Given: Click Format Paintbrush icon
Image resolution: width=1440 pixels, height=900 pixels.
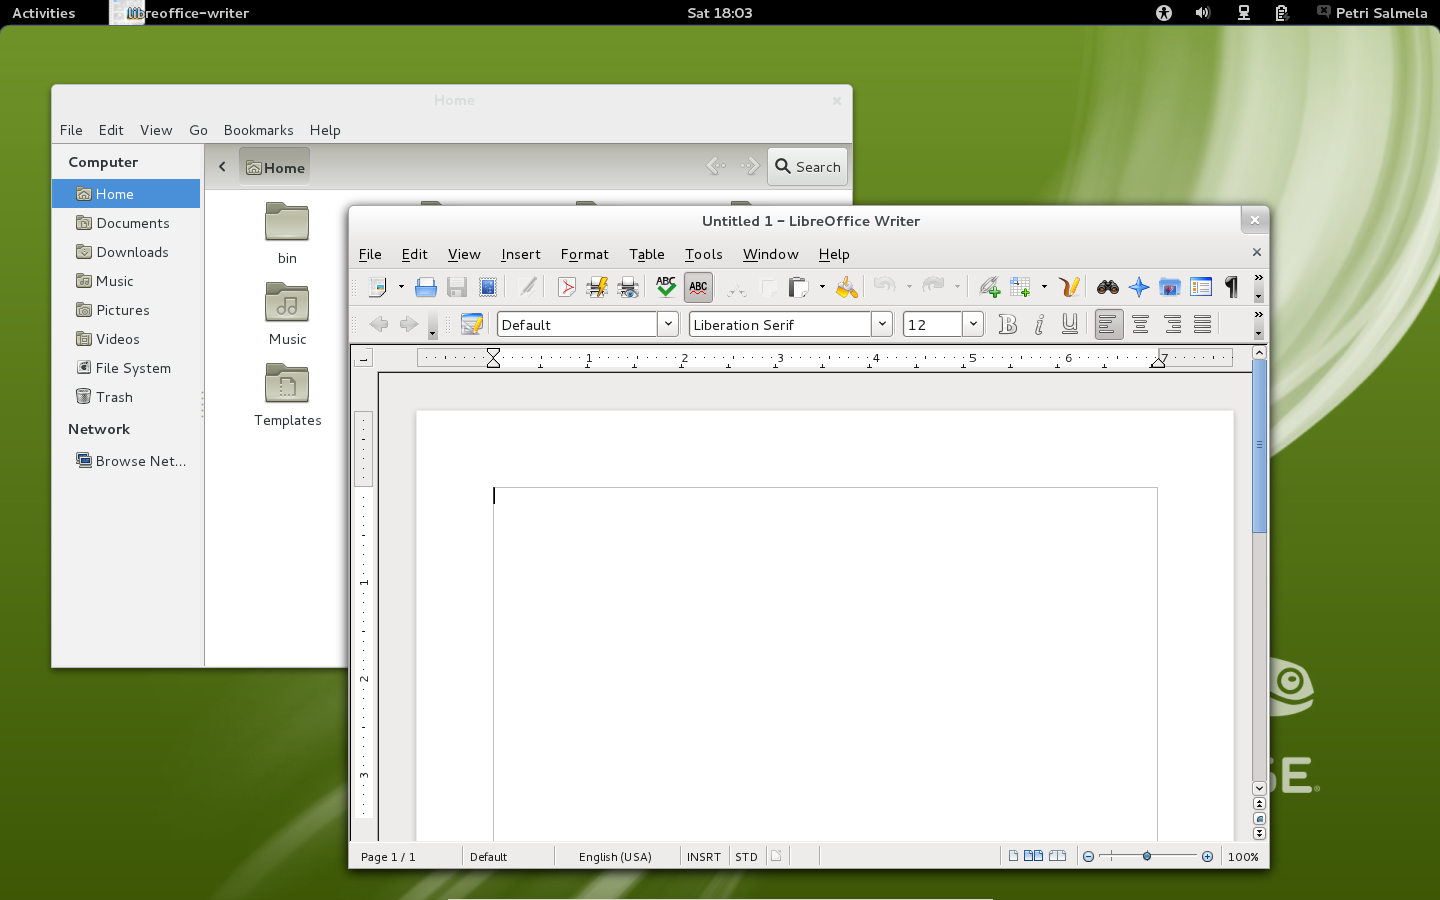Looking at the screenshot, I should tap(847, 288).
